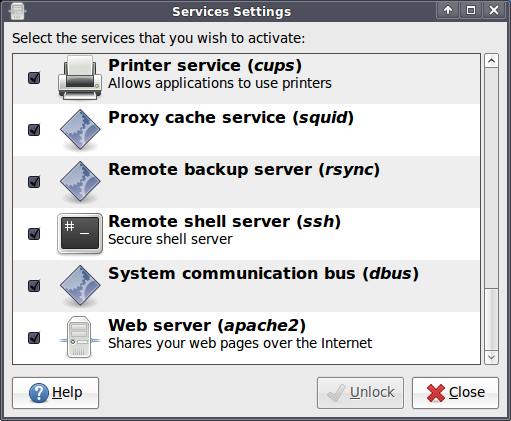This screenshot has height=421, width=511.
Task: Disable the Web server (apache2) checkbox
Action: tap(34, 338)
